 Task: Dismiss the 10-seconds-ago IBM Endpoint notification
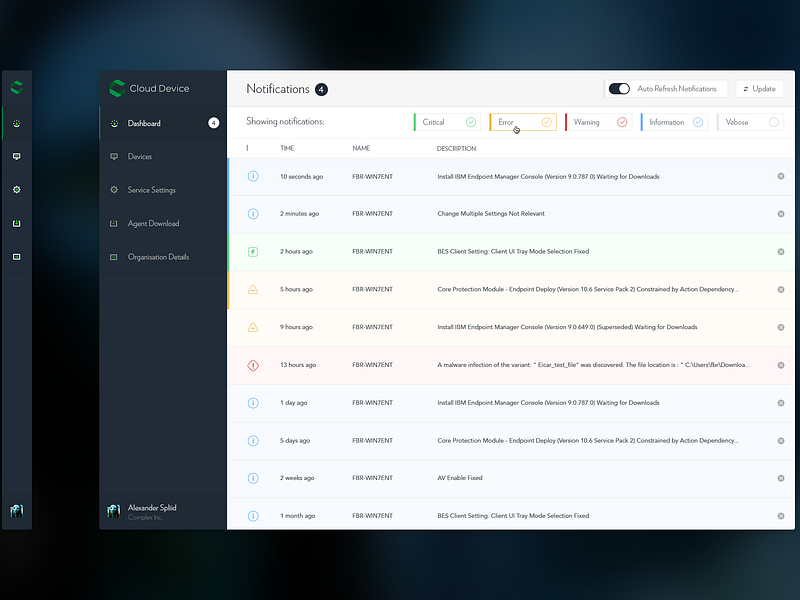click(x=781, y=176)
